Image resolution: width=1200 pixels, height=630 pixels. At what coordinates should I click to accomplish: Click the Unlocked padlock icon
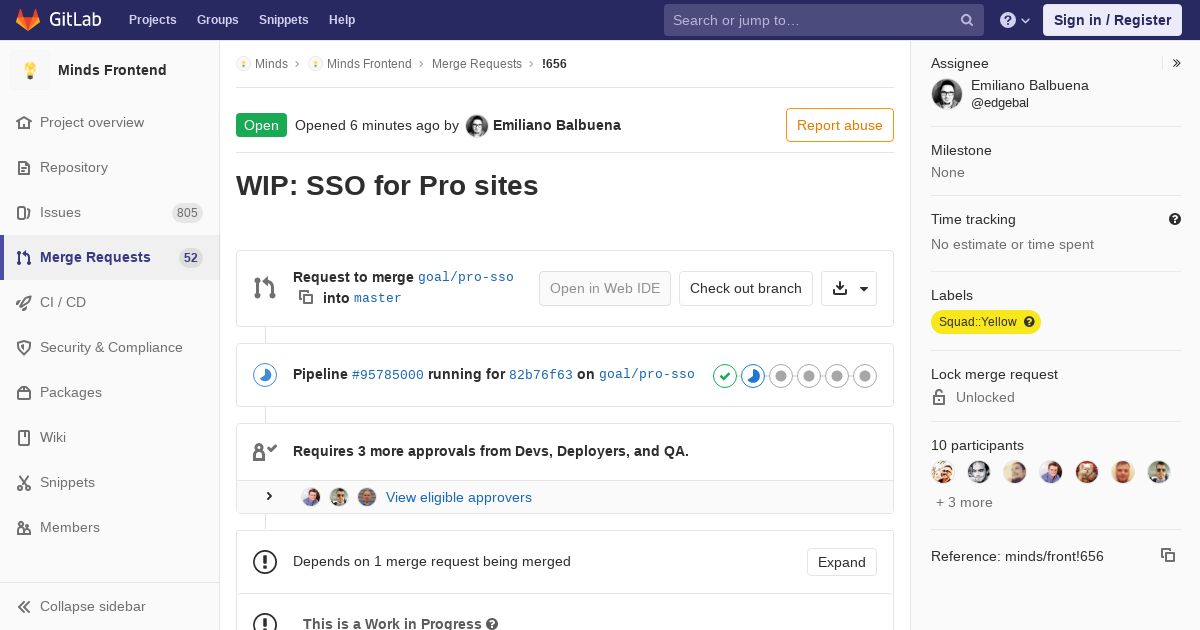pos(939,397)
